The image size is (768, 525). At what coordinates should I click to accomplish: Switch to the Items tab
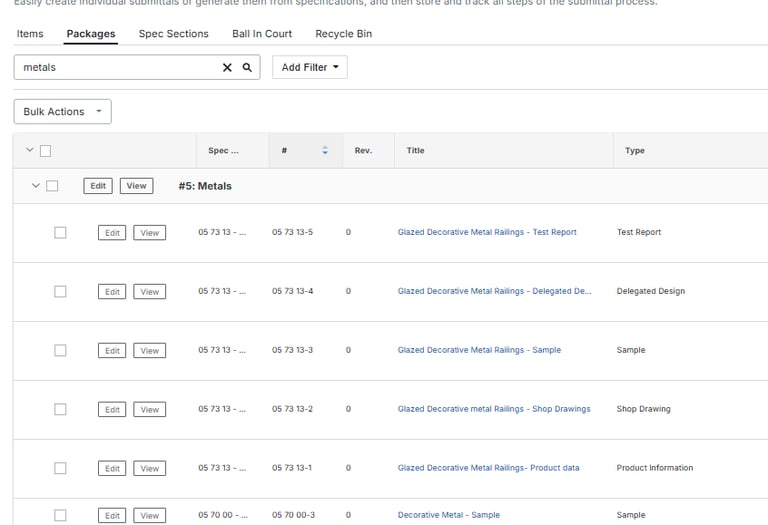tap(30, 34)
